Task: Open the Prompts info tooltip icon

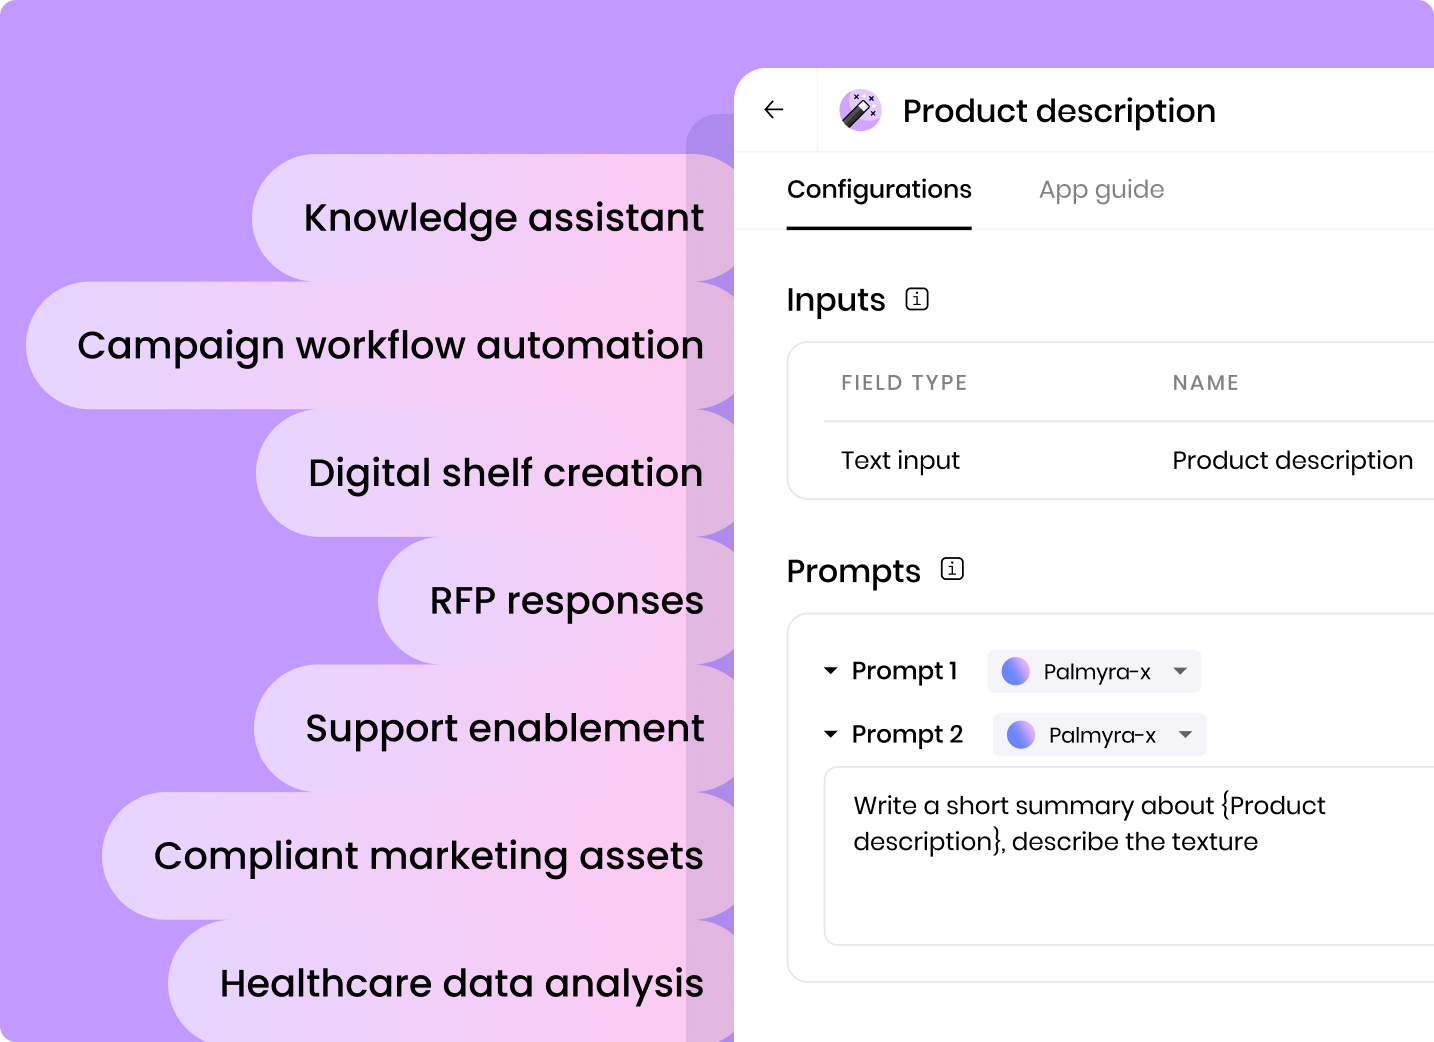Action: point(951,569)
